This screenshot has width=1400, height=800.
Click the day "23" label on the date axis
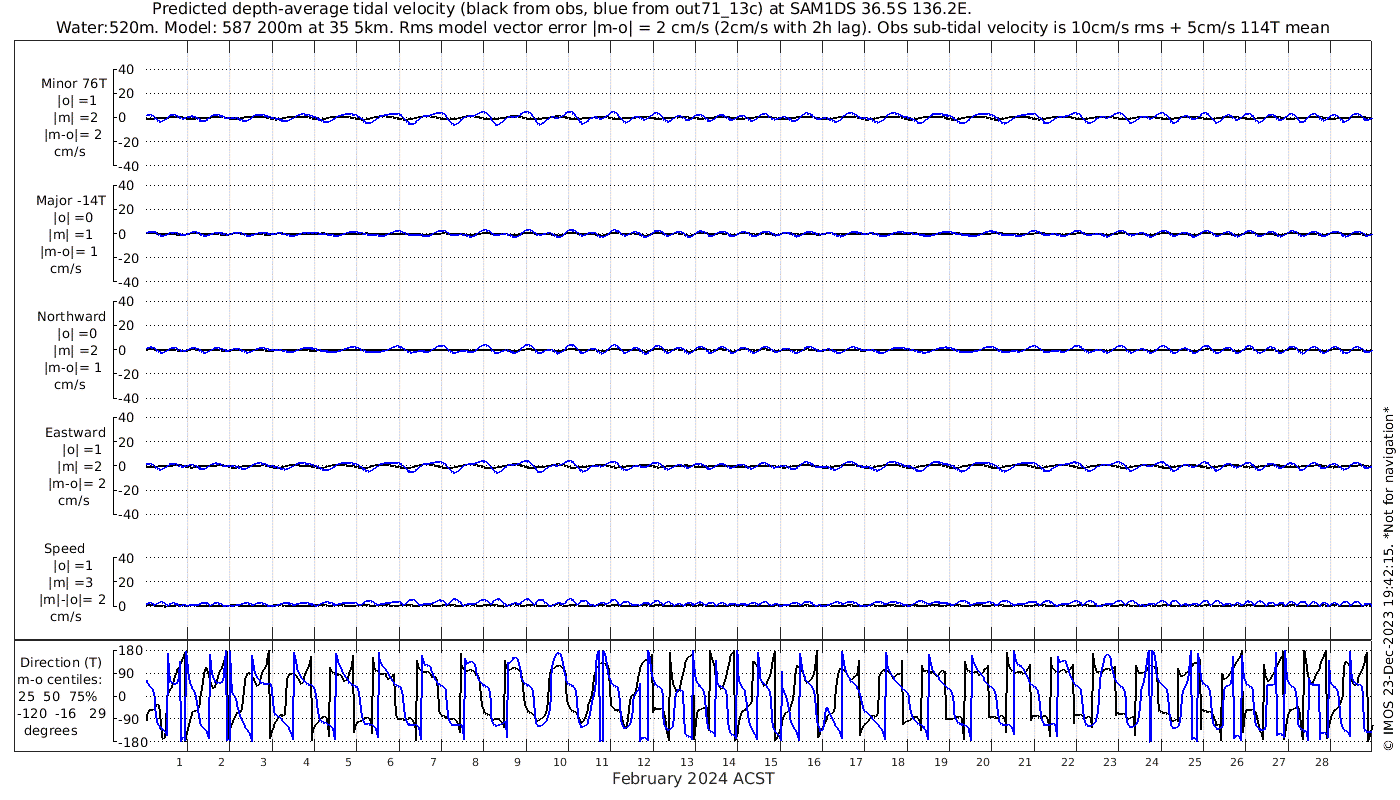click(1110, 762)
